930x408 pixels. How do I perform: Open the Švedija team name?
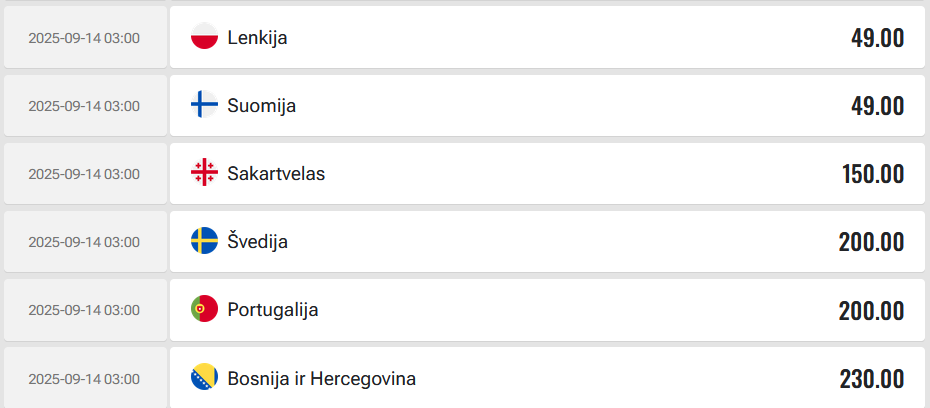(257, 242)
